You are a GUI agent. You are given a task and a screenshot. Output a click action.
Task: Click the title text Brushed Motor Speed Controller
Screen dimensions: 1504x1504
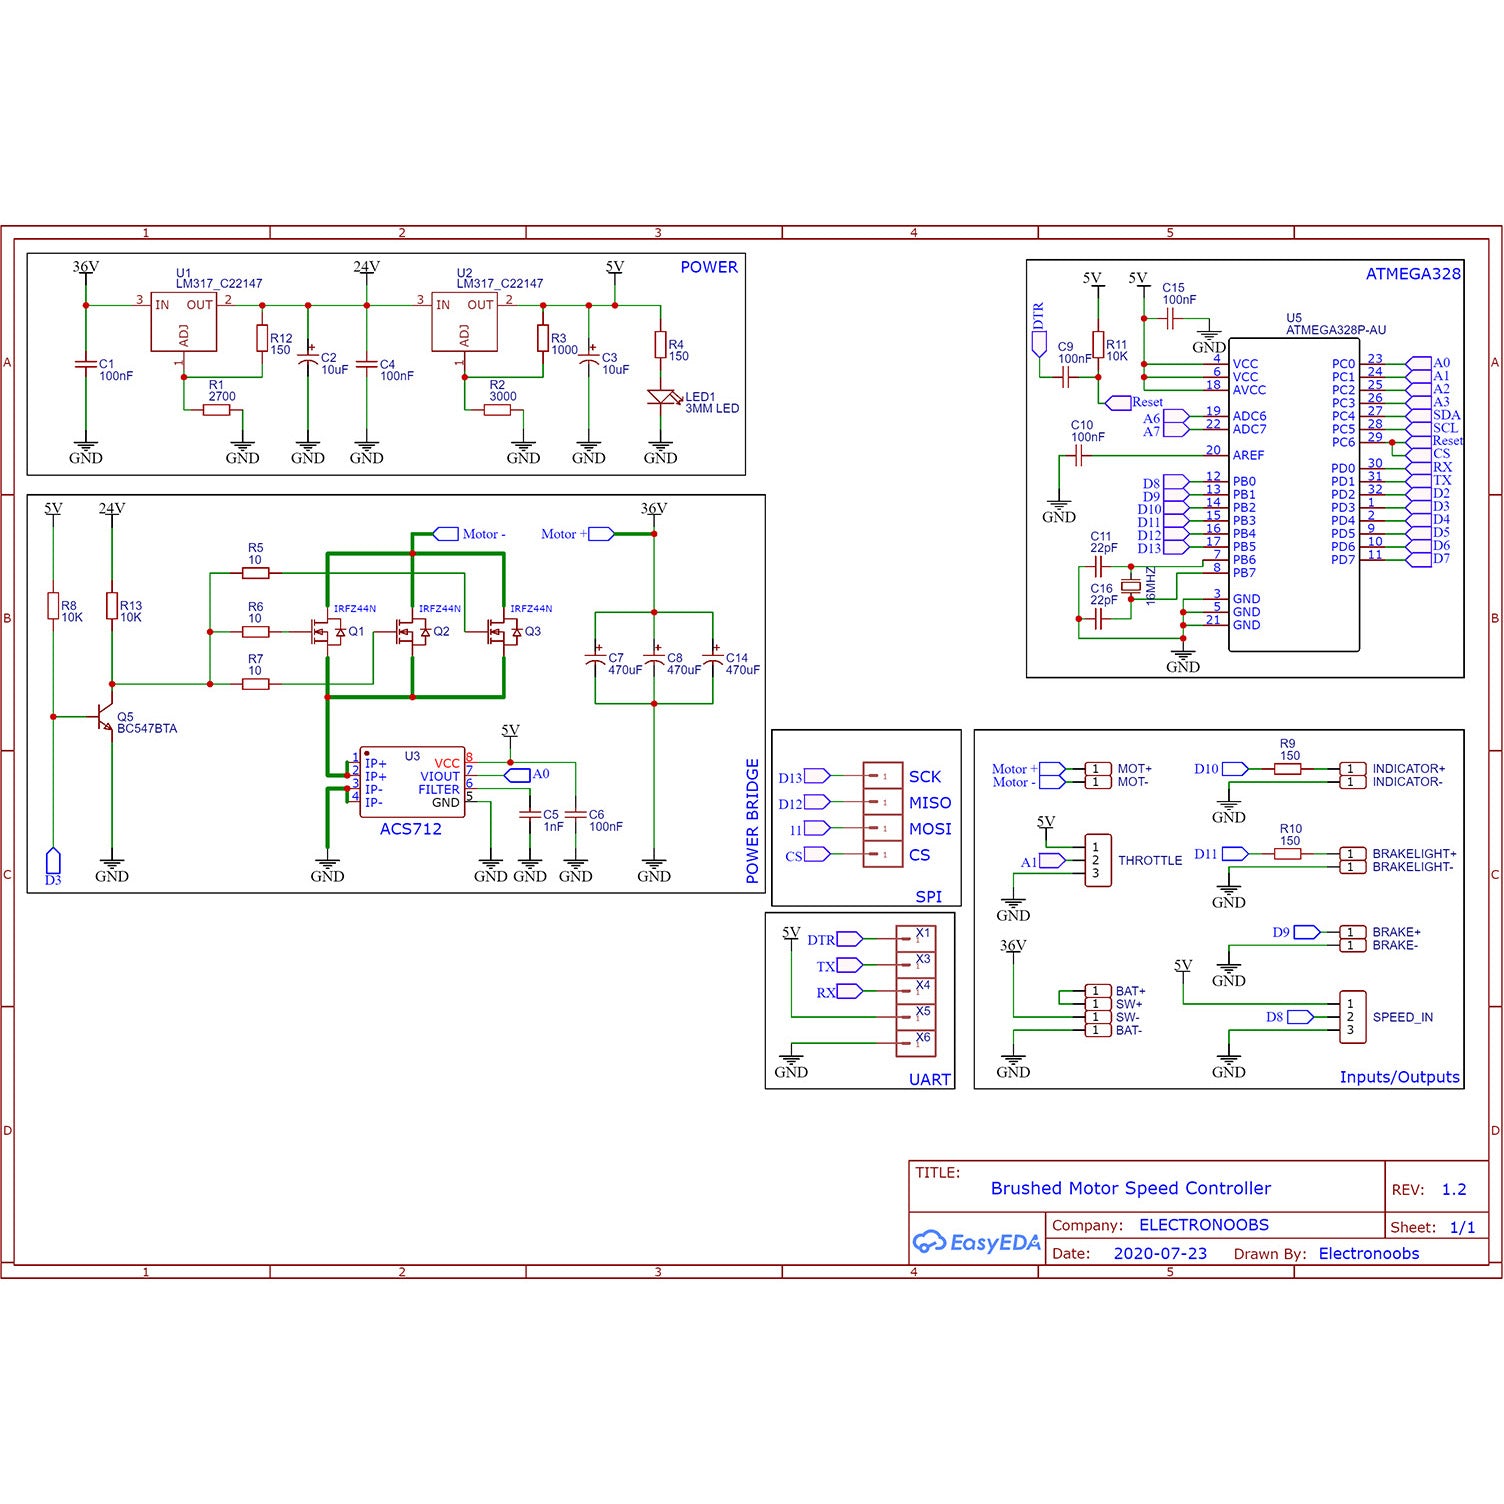(x=1130, y=1188)
